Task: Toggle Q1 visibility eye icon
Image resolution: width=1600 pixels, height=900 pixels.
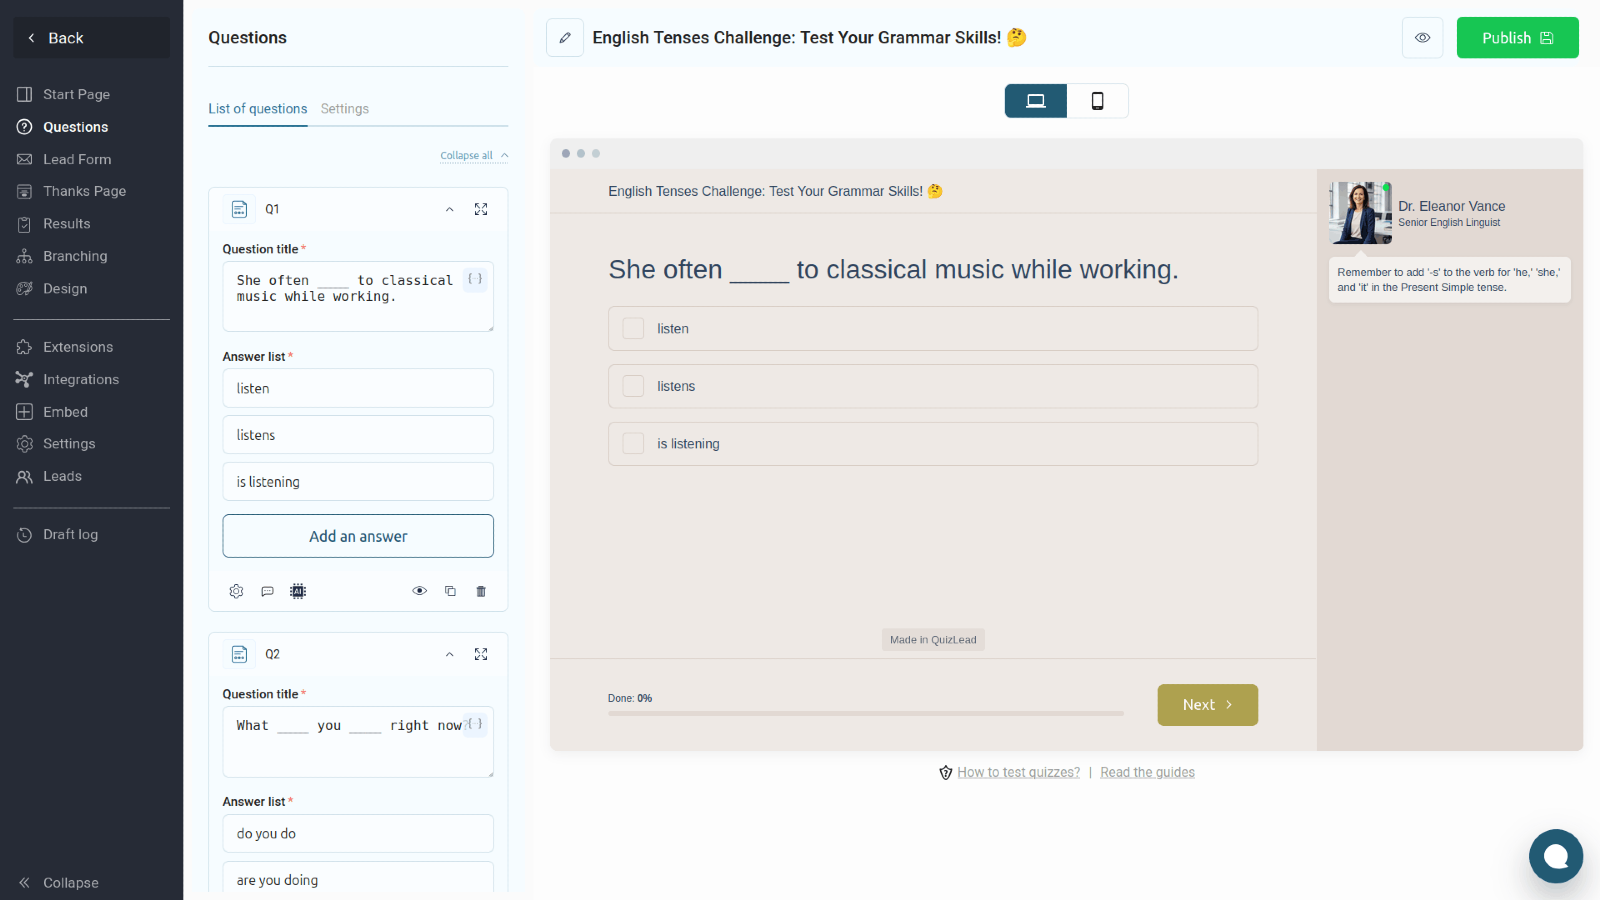Action: [x=420, y=591]
